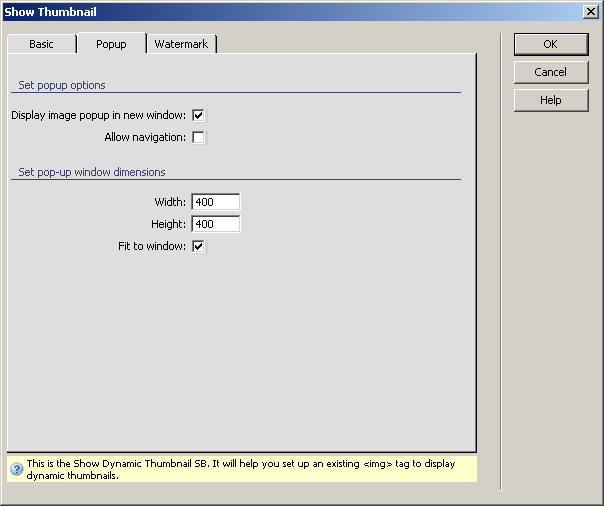Select the Popup tab
Screen dimensions: 604x506
pyautogui.click(x=111, y=44)
